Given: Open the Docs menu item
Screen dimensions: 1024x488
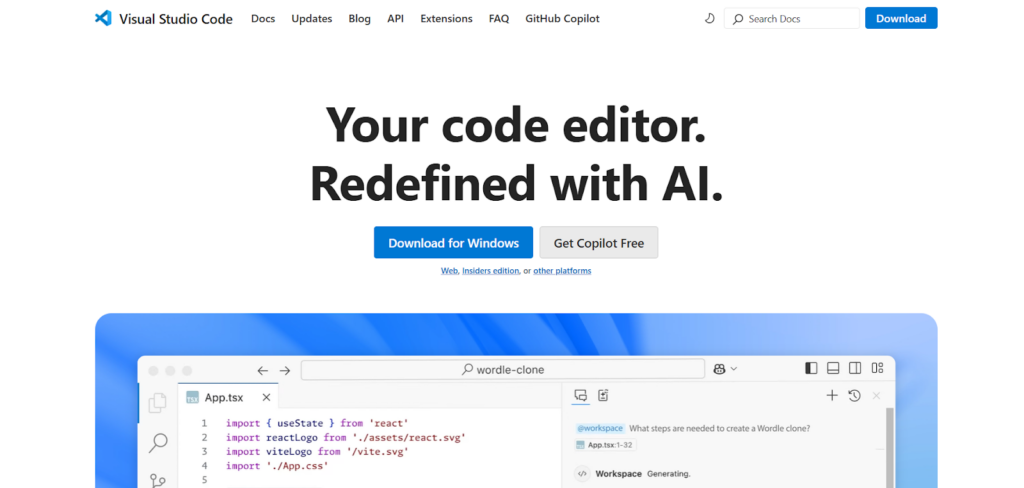Looking at the screenshot, I should (263, 19).
